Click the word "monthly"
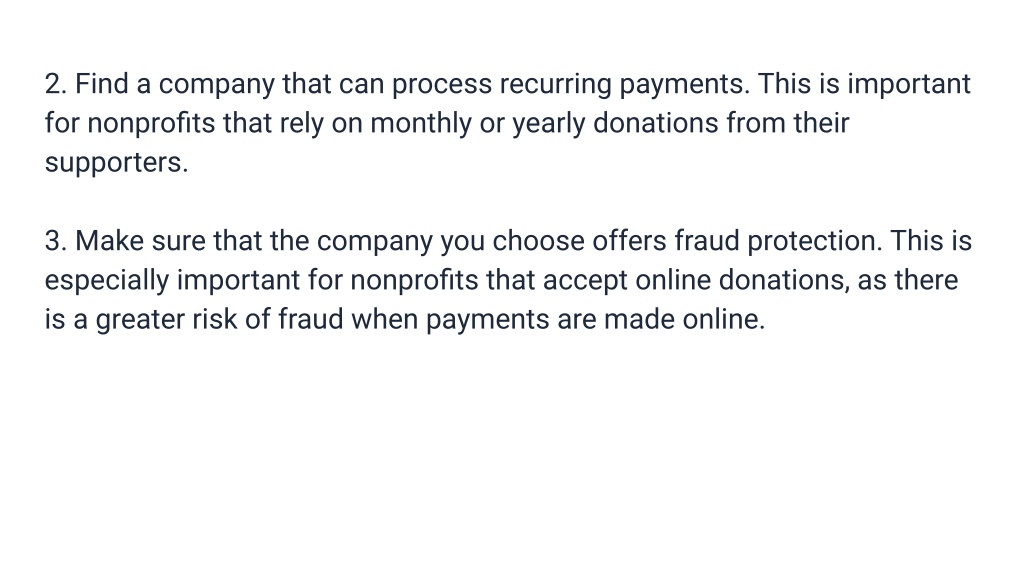The image size is (1024, 576). [421, 125]
